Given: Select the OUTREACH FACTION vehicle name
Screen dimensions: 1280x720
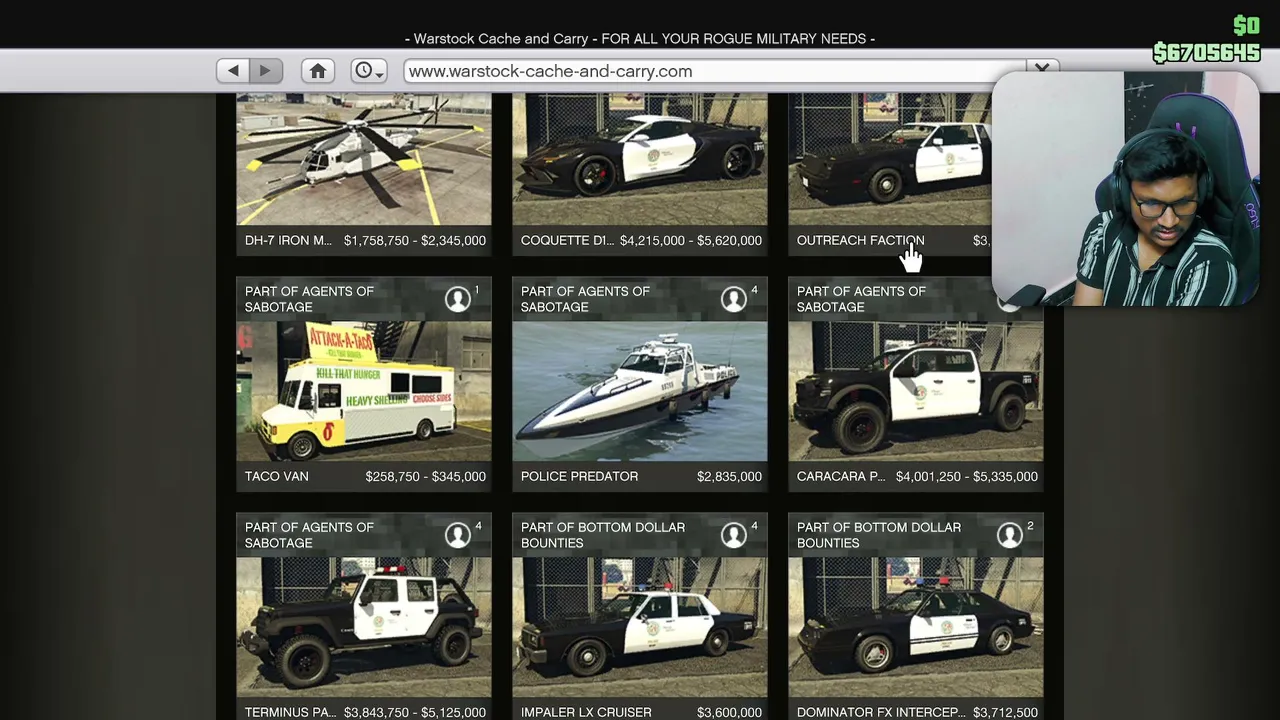Looking at the screenshot, I should click(860, 240).
